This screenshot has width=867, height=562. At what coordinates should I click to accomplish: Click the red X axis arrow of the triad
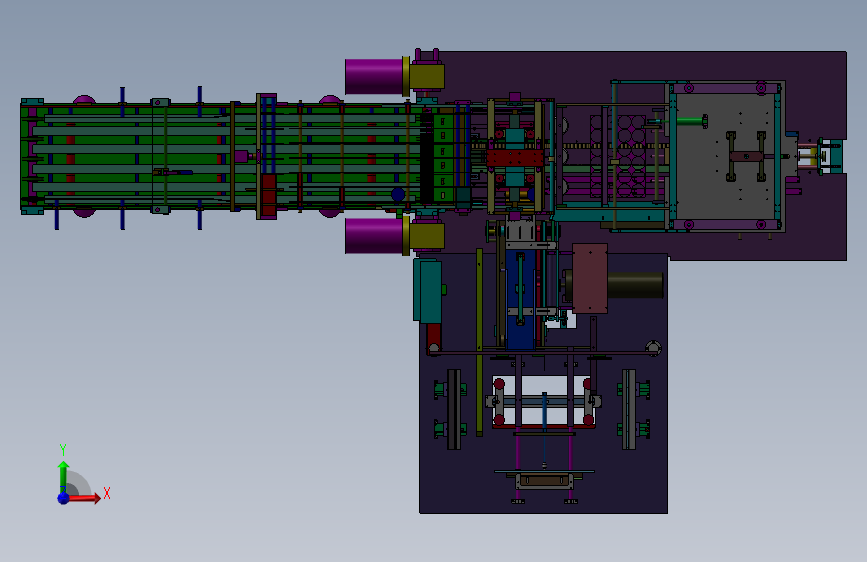coord(84,498)
